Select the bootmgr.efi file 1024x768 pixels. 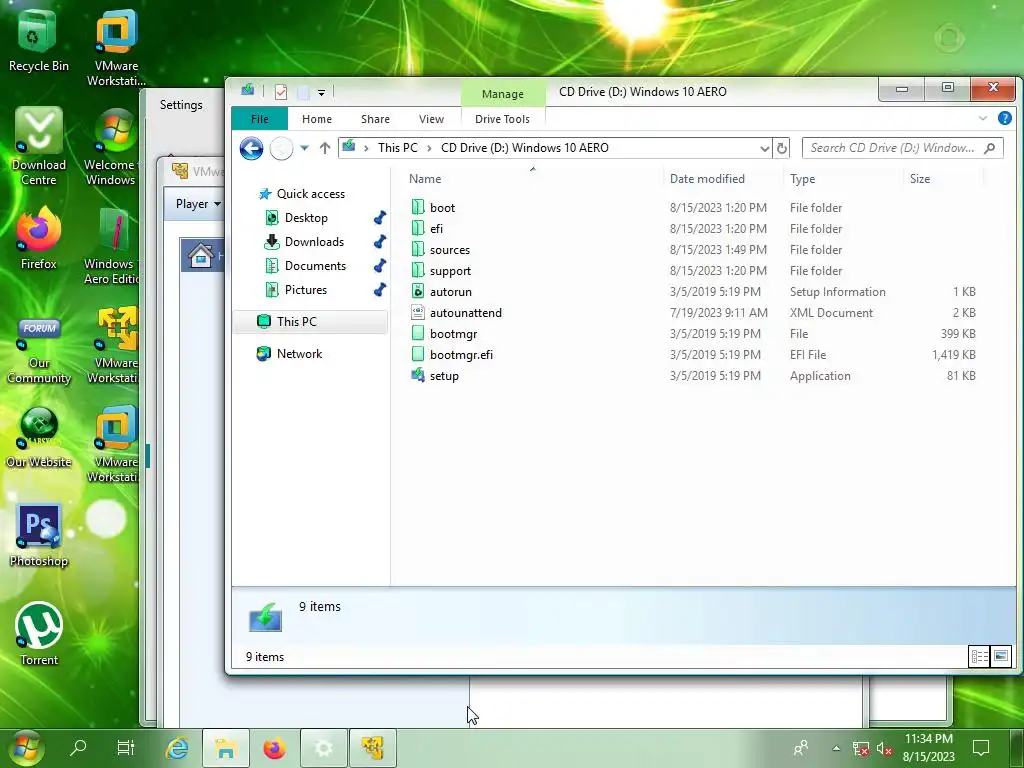click(461, 355)
